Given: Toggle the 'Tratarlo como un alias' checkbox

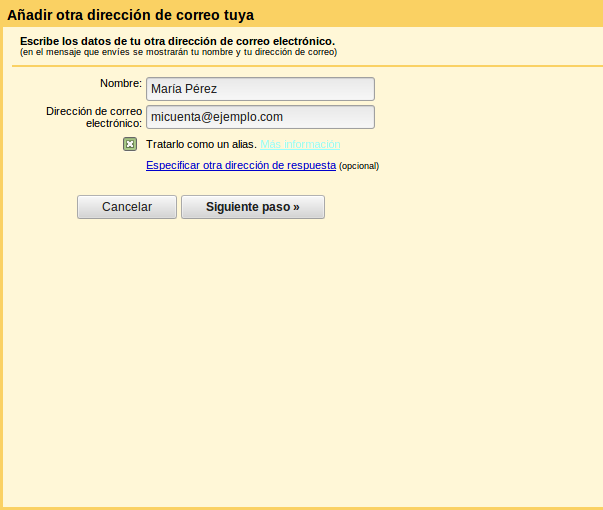Looking at the screenshot, I should (x=130, y=144).
